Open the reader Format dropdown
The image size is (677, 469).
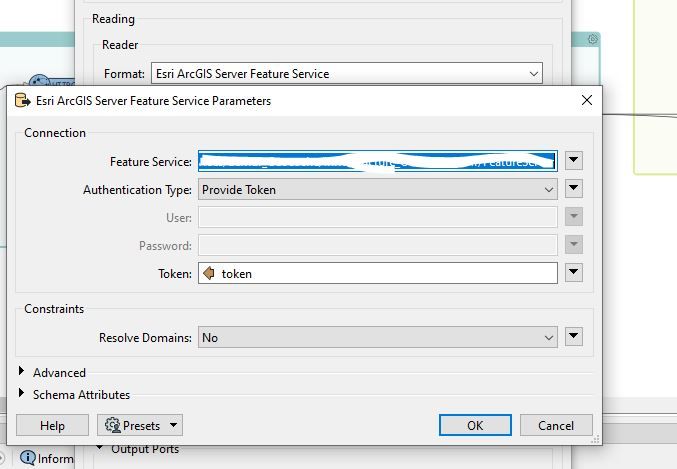pyautogui.click(x=346, y=73)
